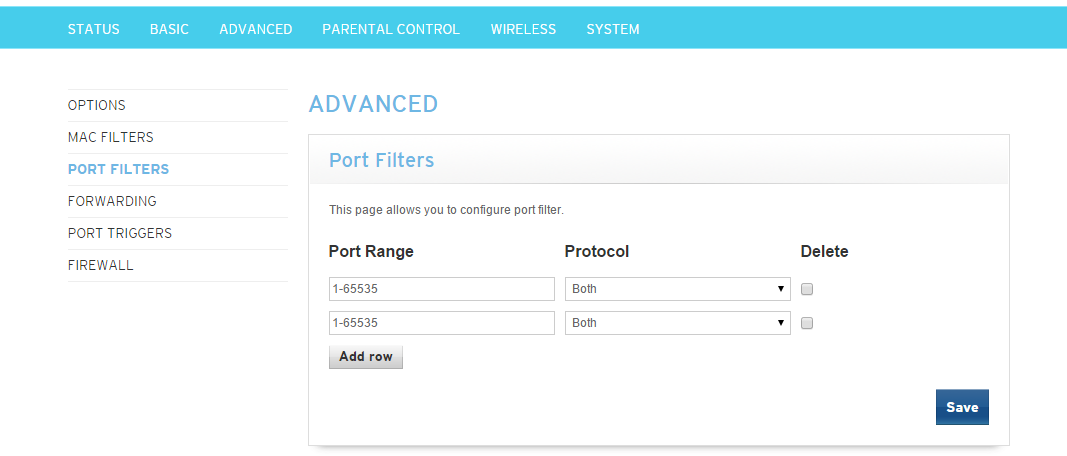Image resolution: width=1067 pixels, height=456 pixels.
Task: Go to the BASIC tab
Action: 169,29
